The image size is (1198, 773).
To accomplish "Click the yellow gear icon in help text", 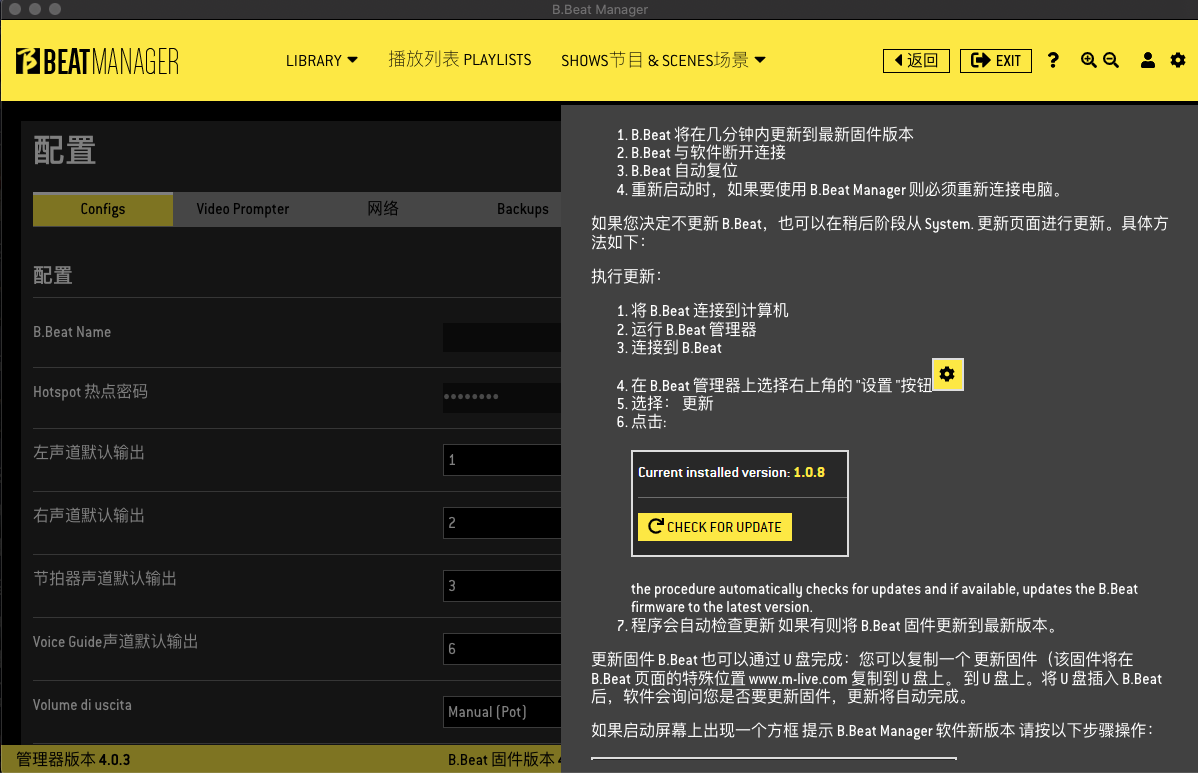I will tap(947, 374).
